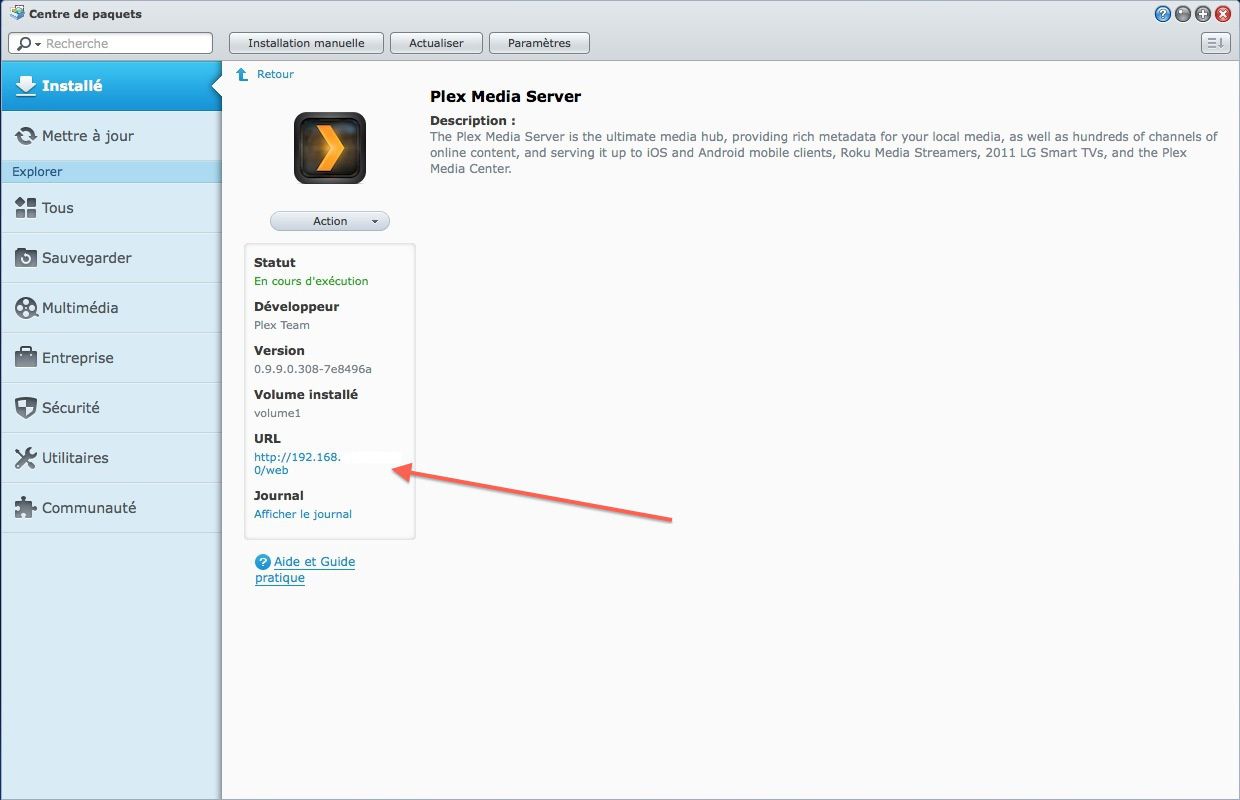
Task: Click the Utilitaires wrench icon
Action: [26, 458]
